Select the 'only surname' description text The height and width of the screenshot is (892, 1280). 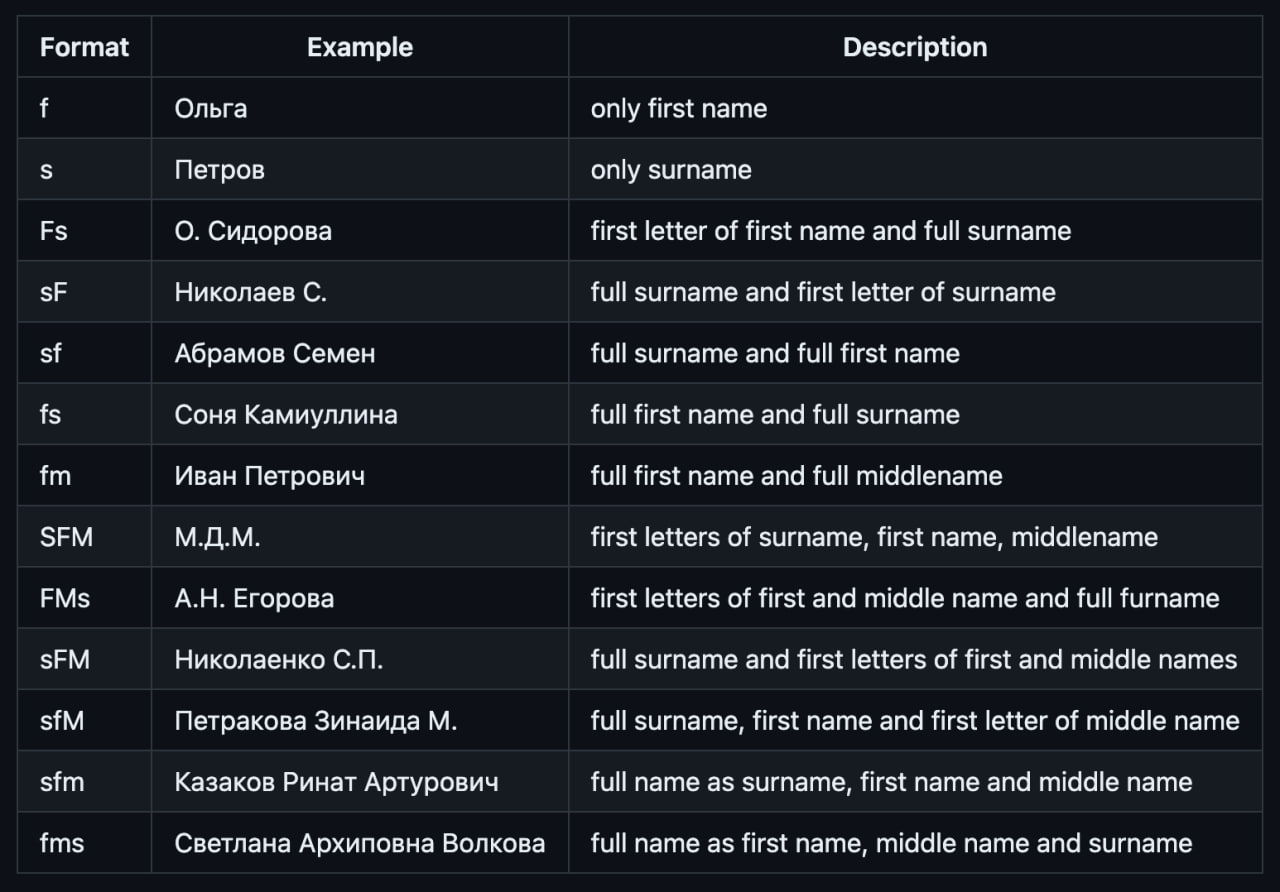[x=670, y=170]
